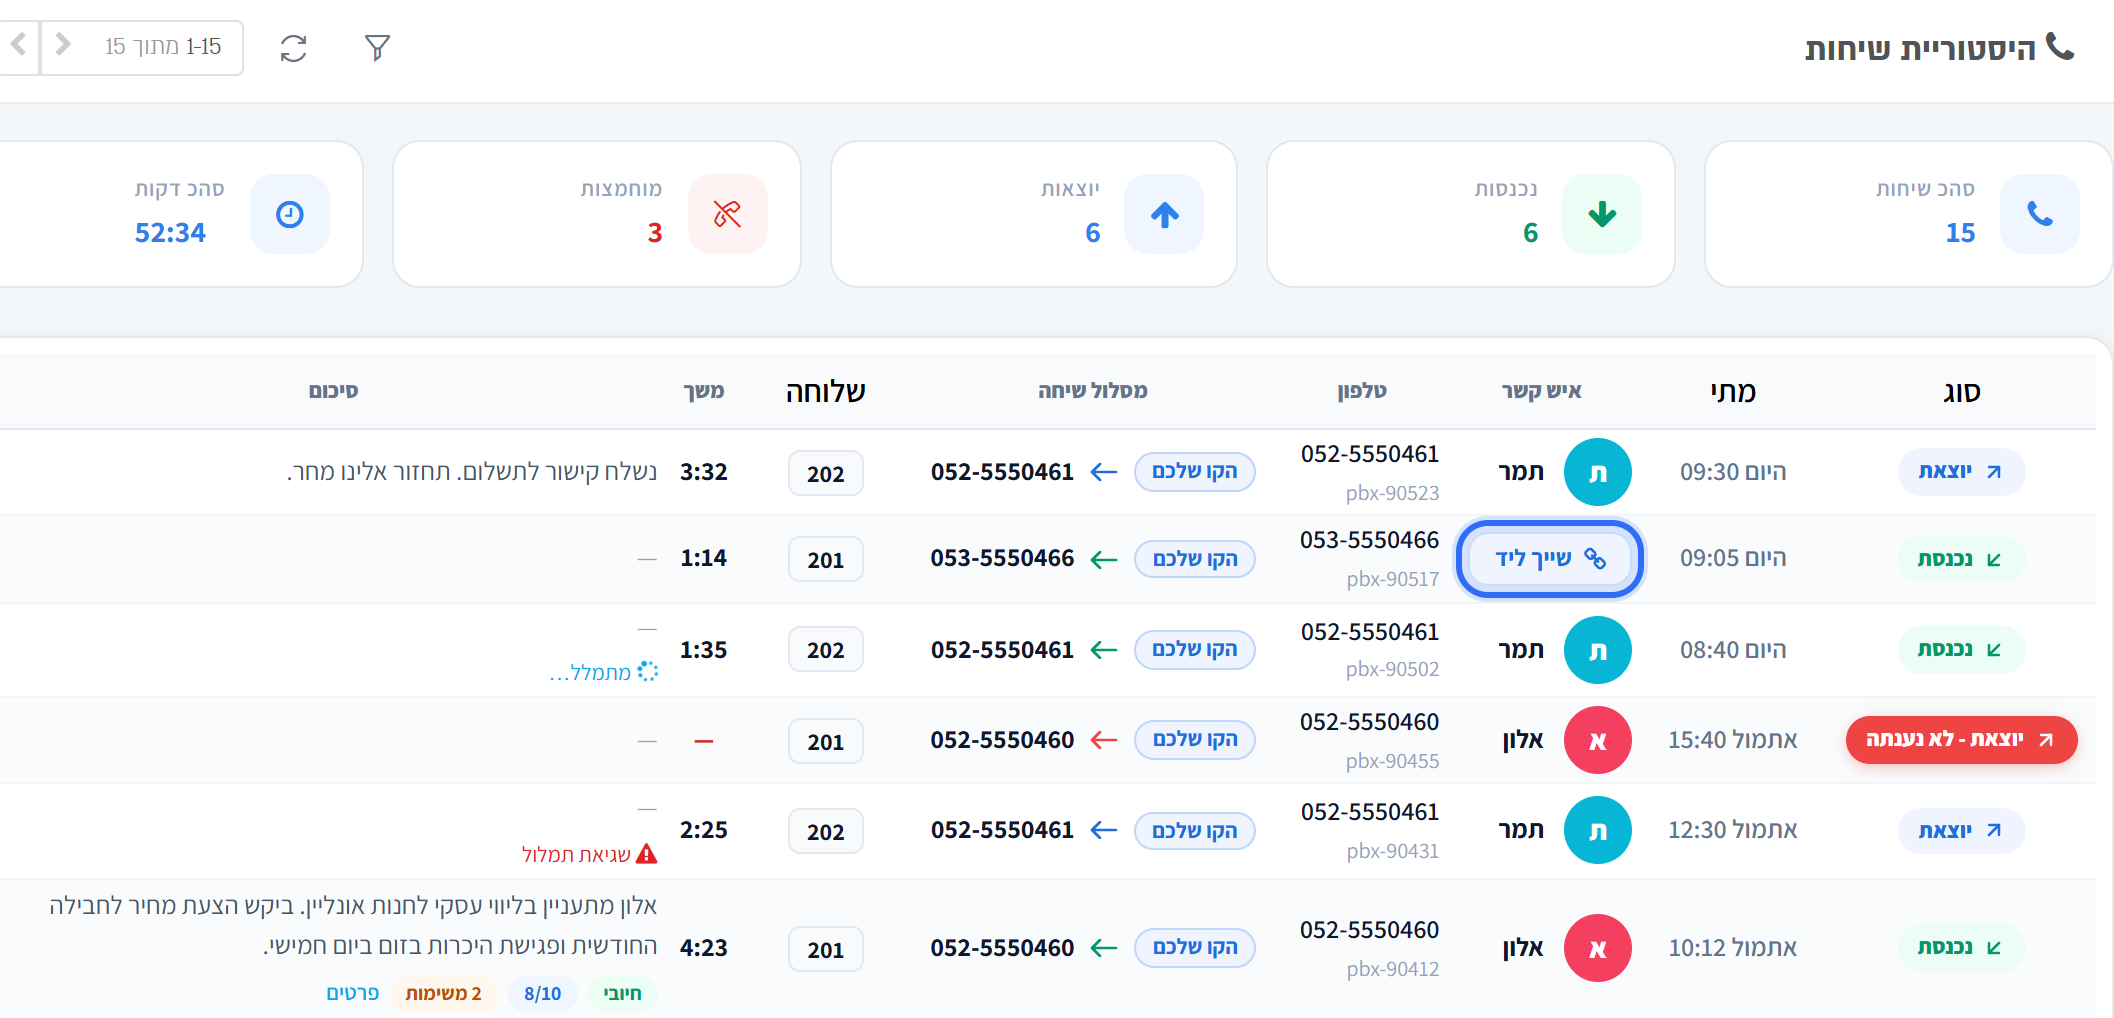Click the green down arrow incoming icon

[x=1602, y=214]
